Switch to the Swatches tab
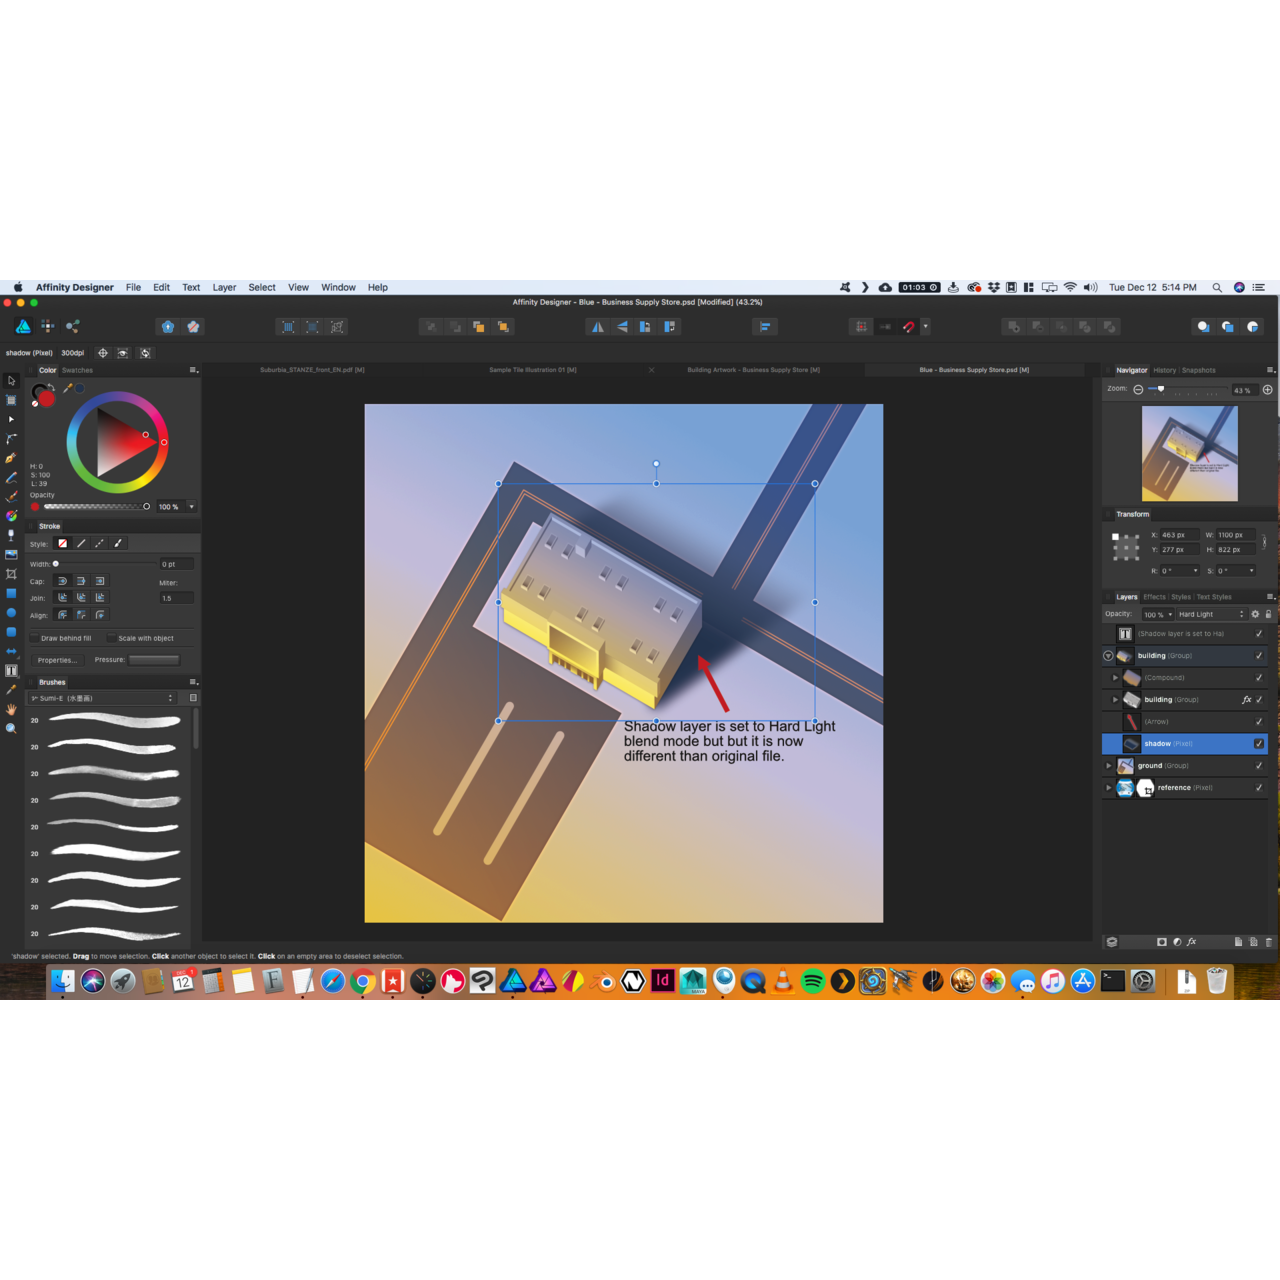This screenshot has width=1280, height=1280. (78, 370)
